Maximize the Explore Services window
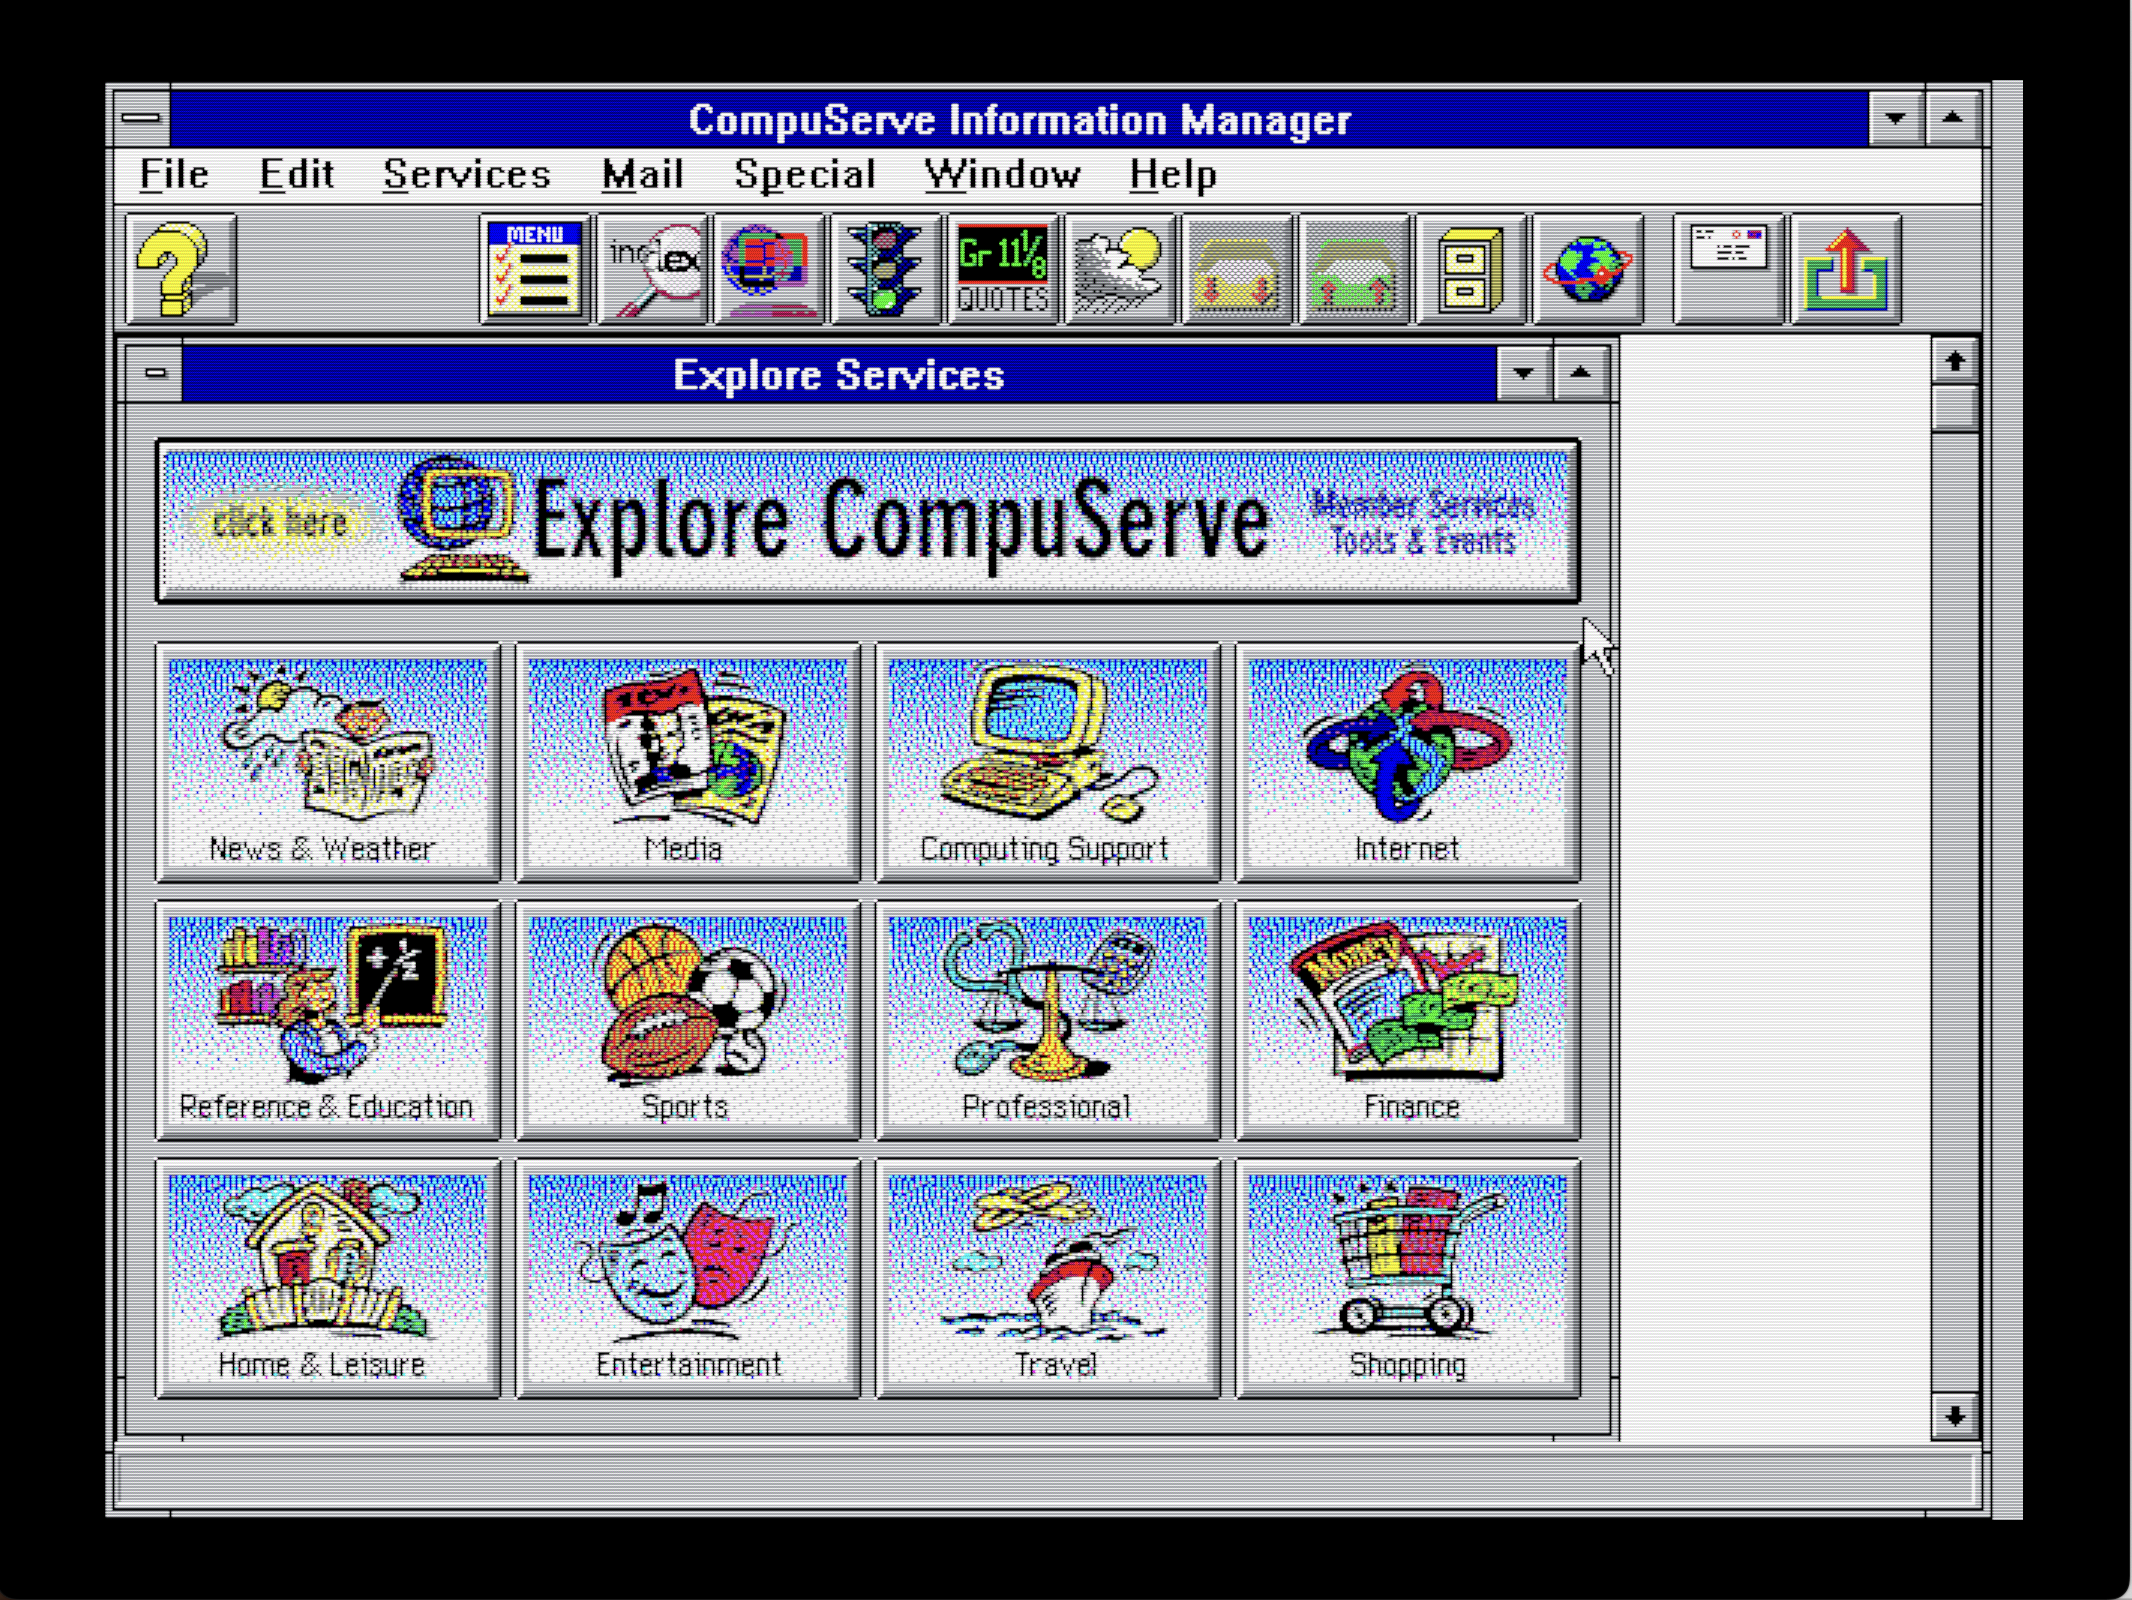 (x=1581, y=374)
